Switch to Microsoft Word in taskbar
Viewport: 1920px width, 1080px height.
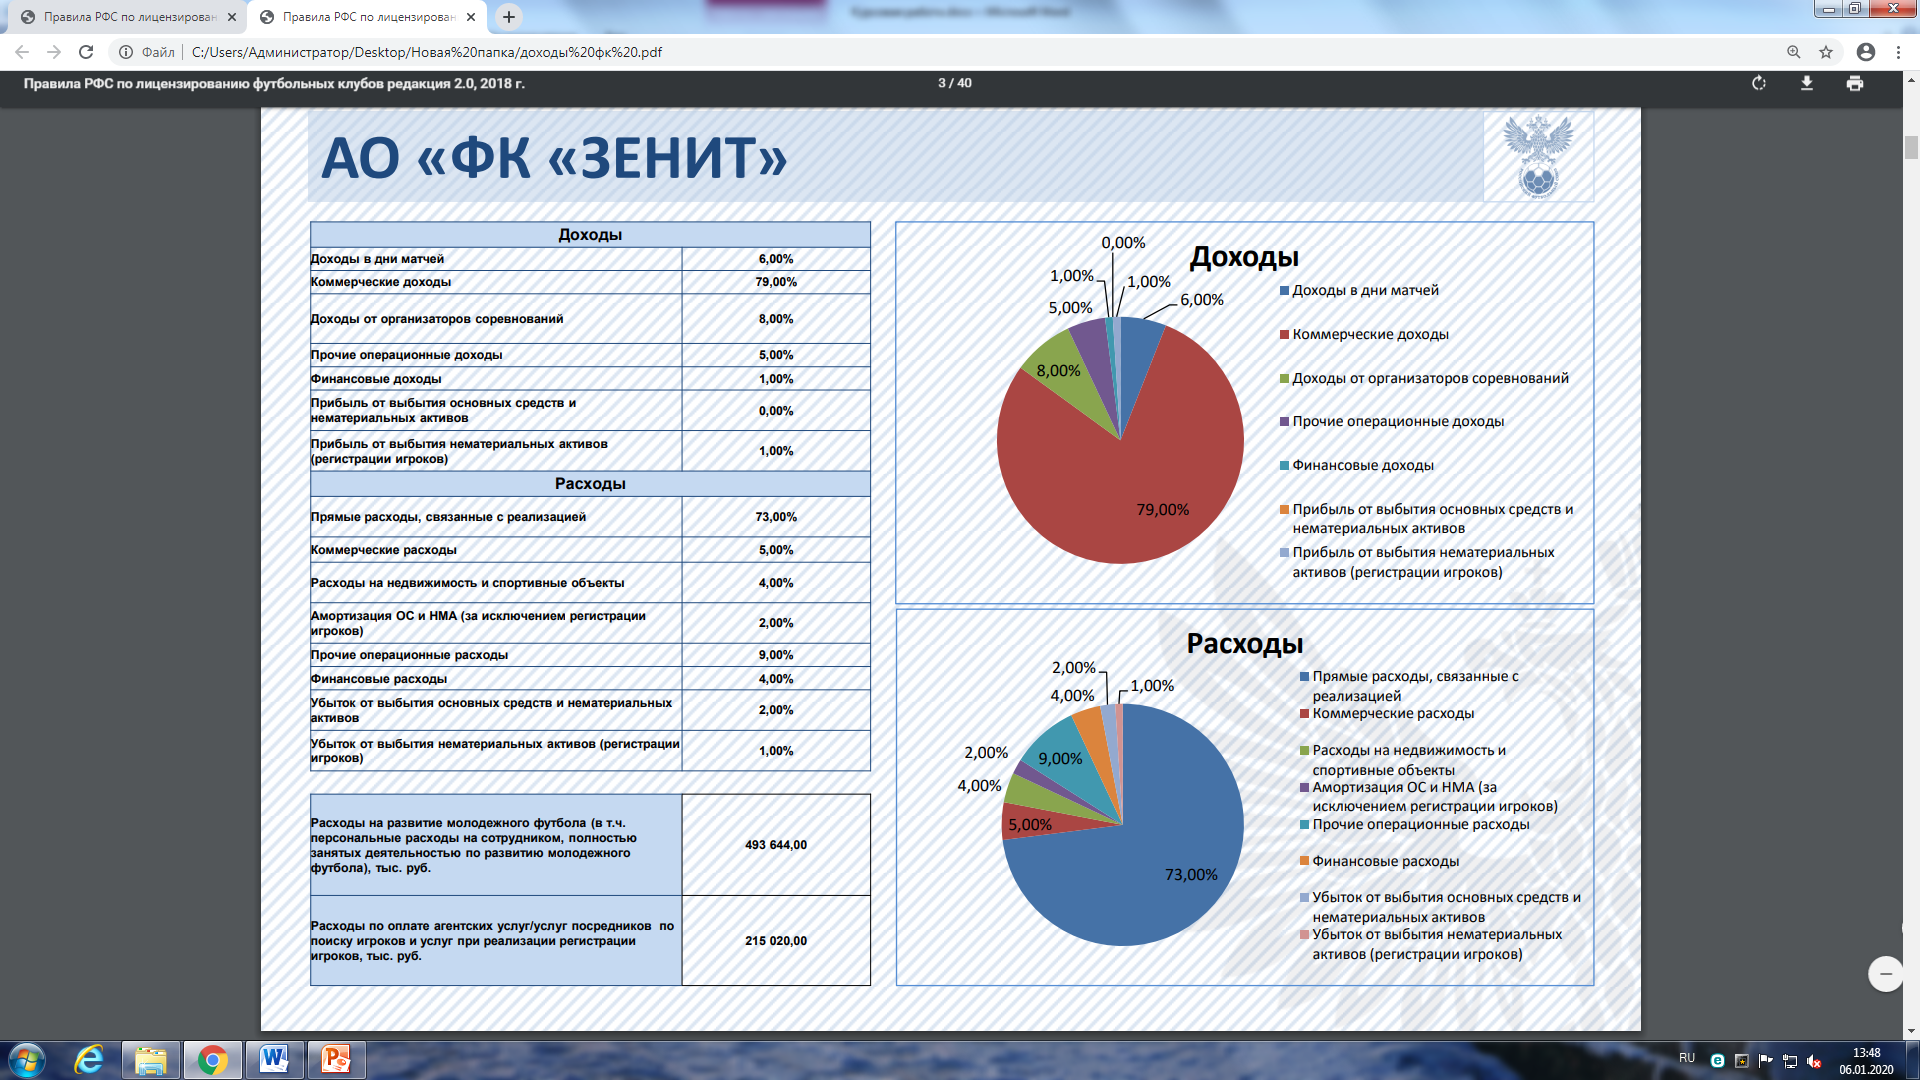(274, 1060)
